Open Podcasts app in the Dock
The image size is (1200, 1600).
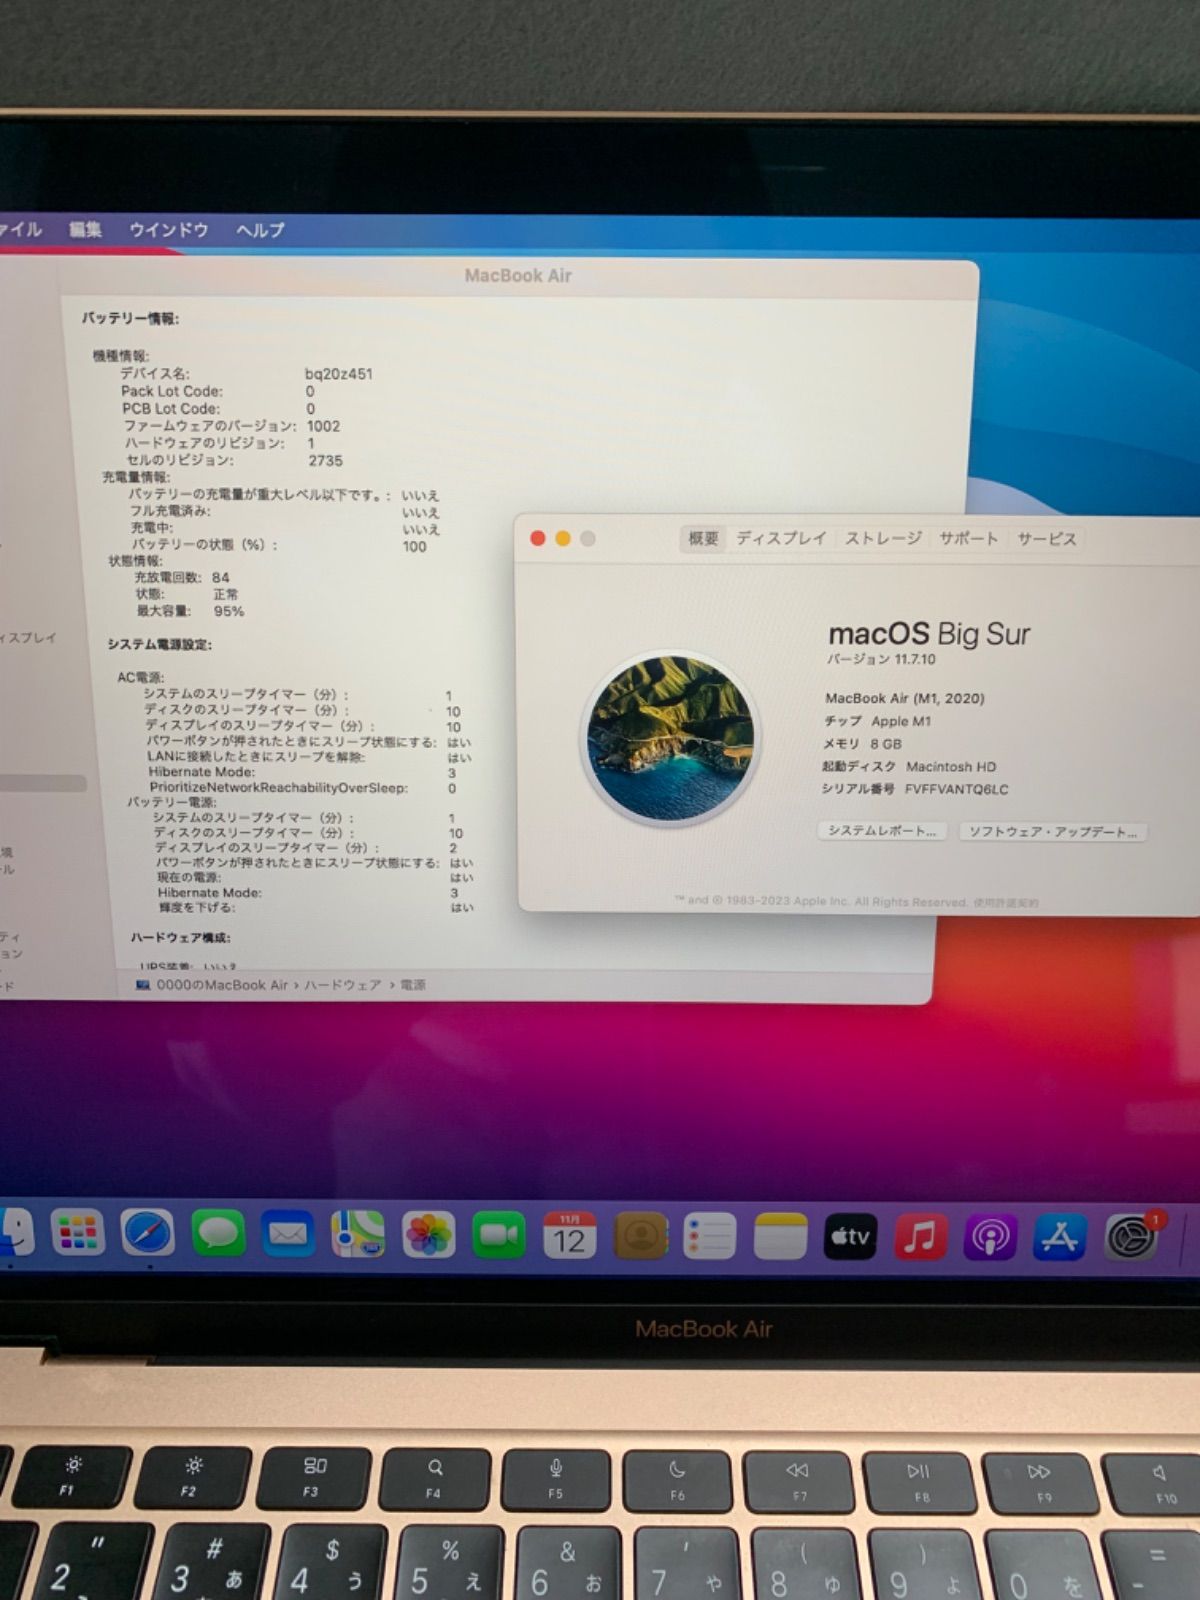click(990, 1238)
